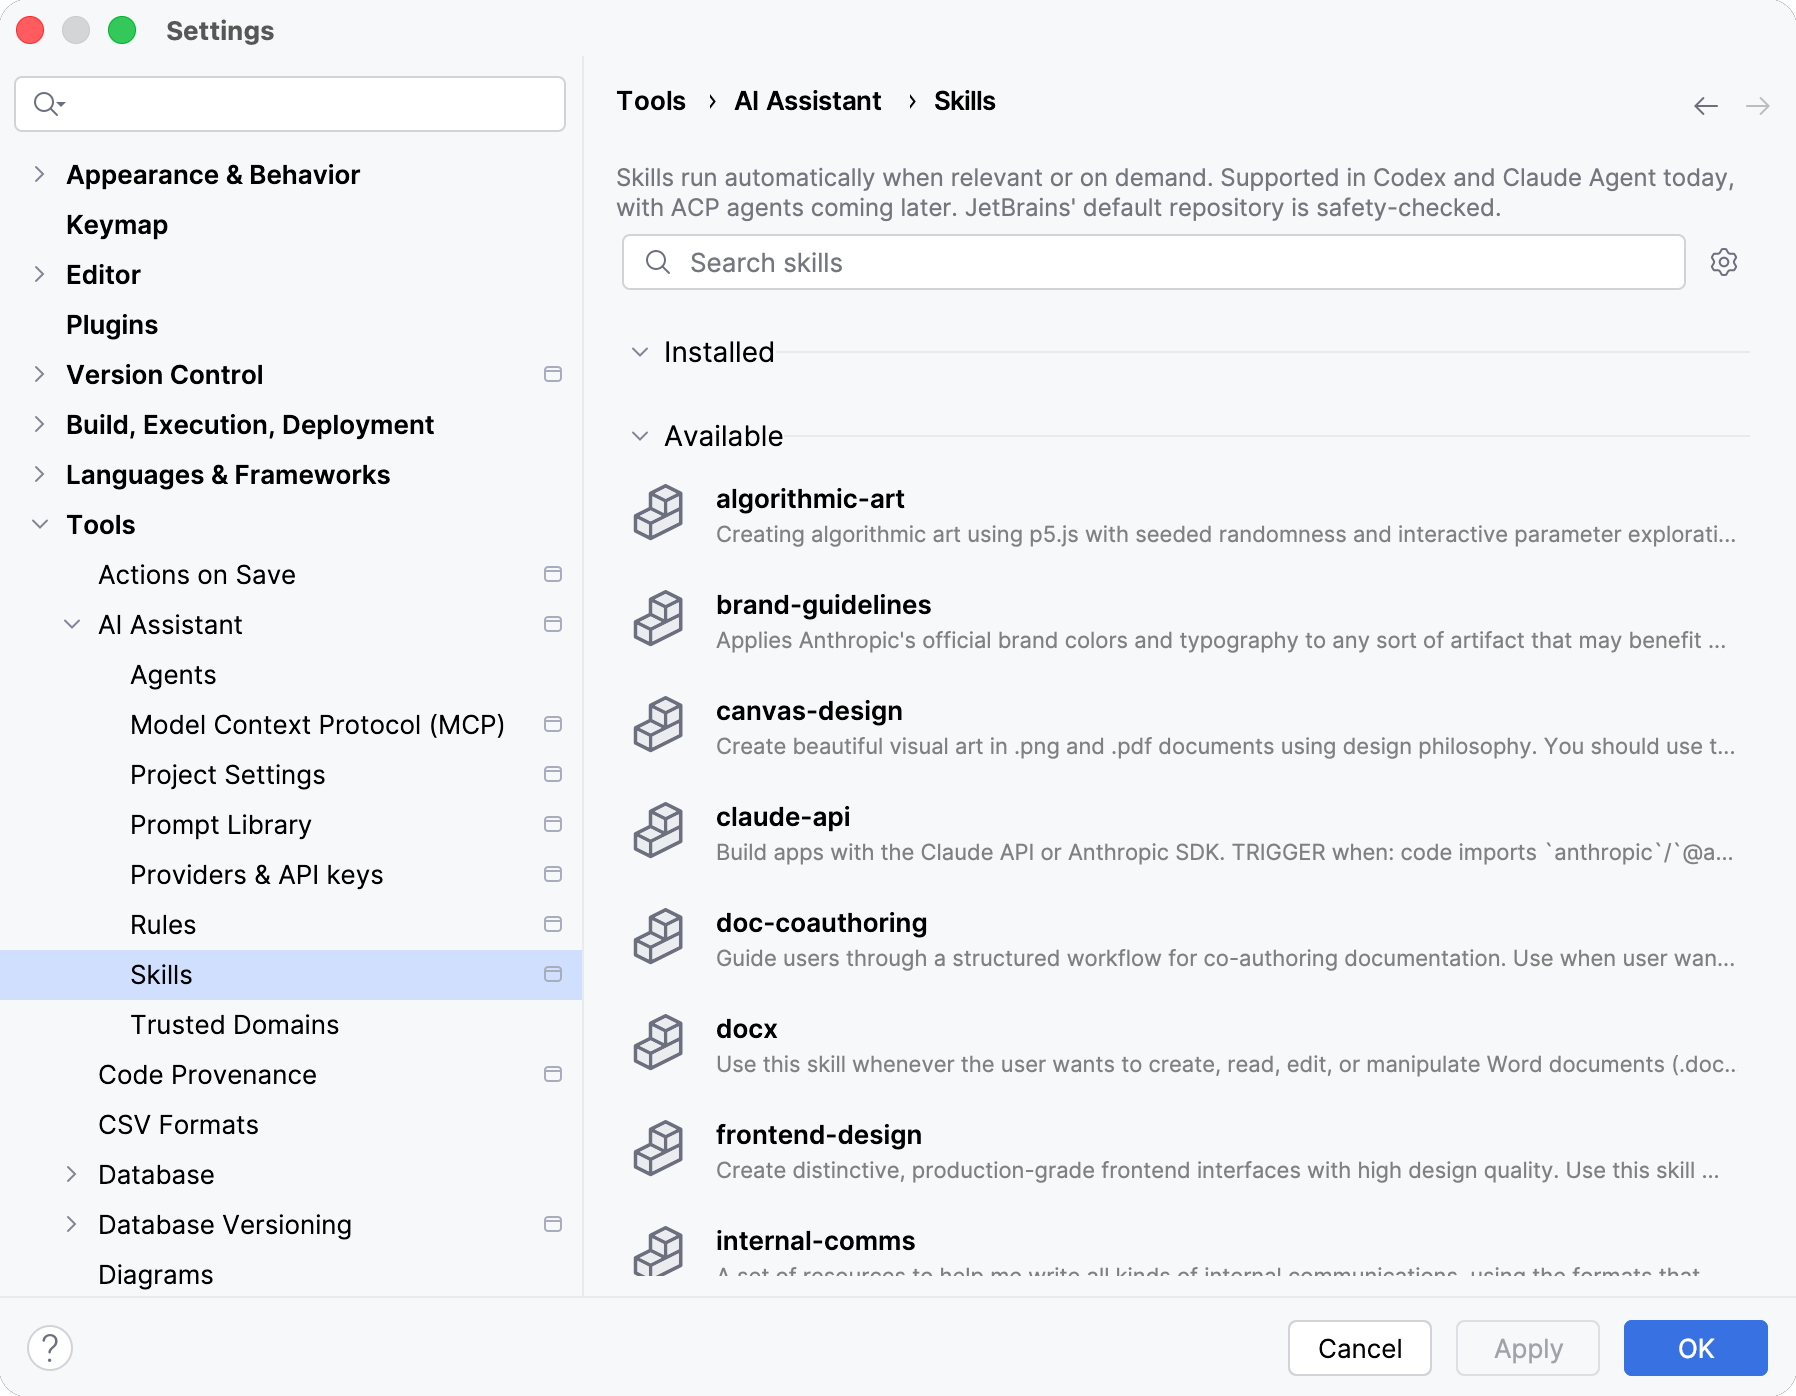The width and height of the screenshot is (1796, 1396).
Task: Expand the Database settings node
Action: click(x=72, y=1174)
